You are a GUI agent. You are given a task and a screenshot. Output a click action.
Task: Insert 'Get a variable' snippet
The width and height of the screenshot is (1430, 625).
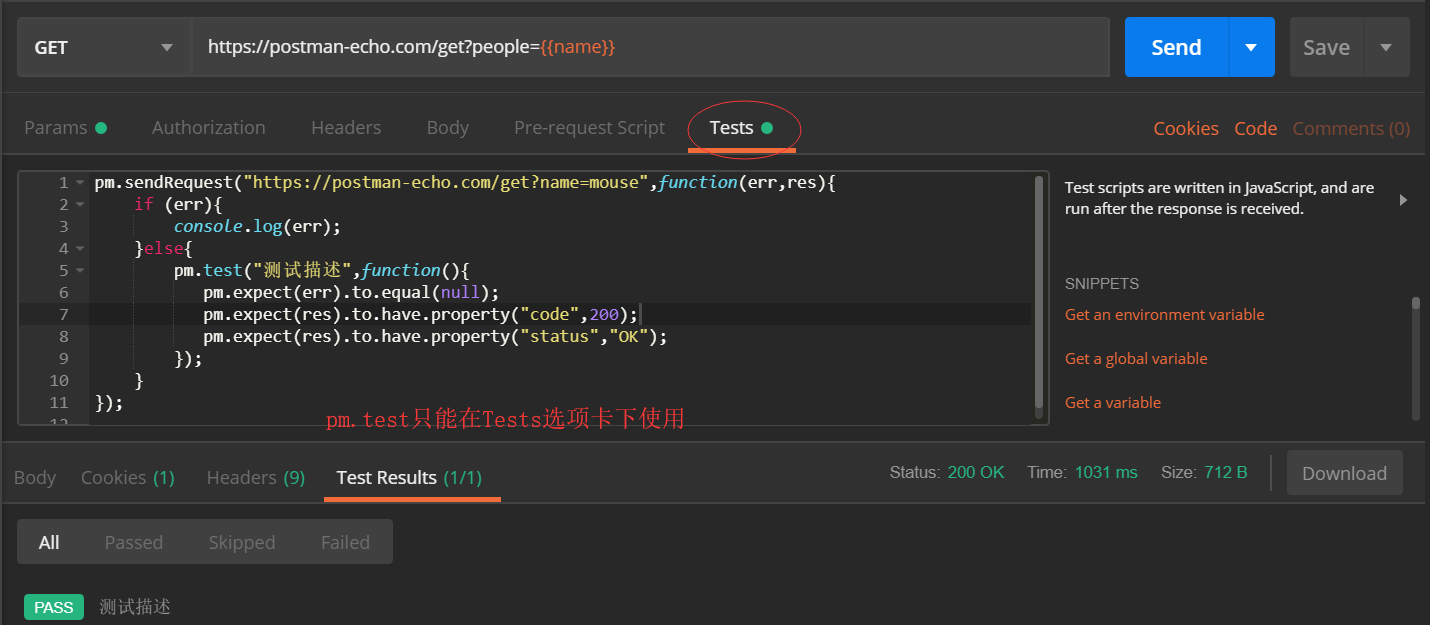click(x=1113, y=403)
